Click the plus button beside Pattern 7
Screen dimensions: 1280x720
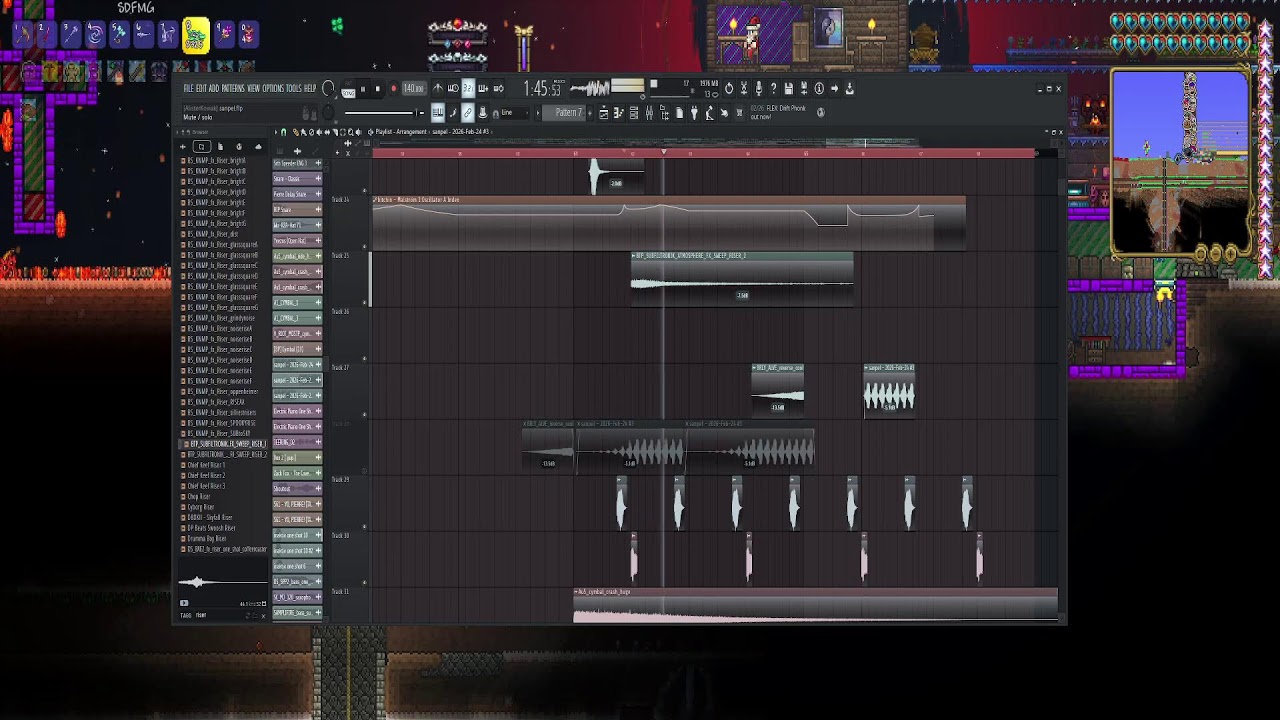590,112
